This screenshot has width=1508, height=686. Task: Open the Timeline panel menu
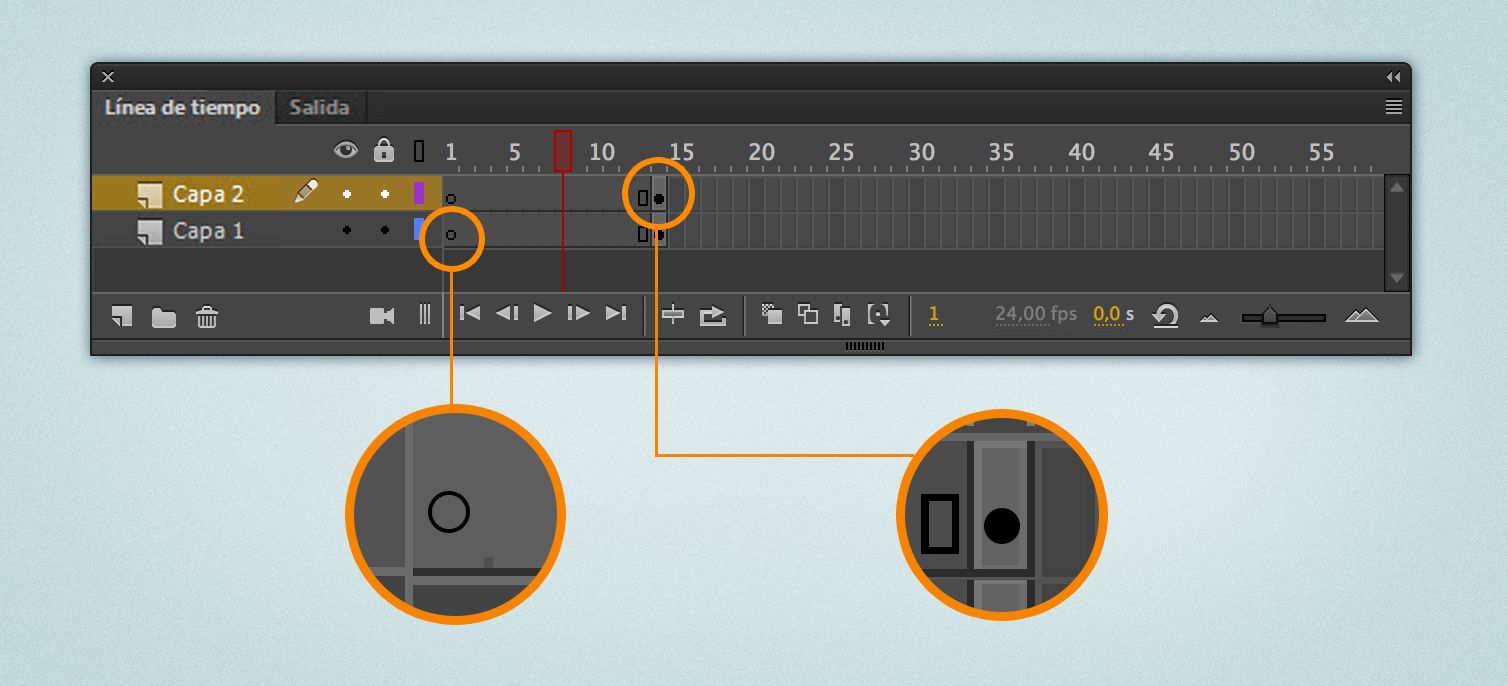tap(1396, 107)
